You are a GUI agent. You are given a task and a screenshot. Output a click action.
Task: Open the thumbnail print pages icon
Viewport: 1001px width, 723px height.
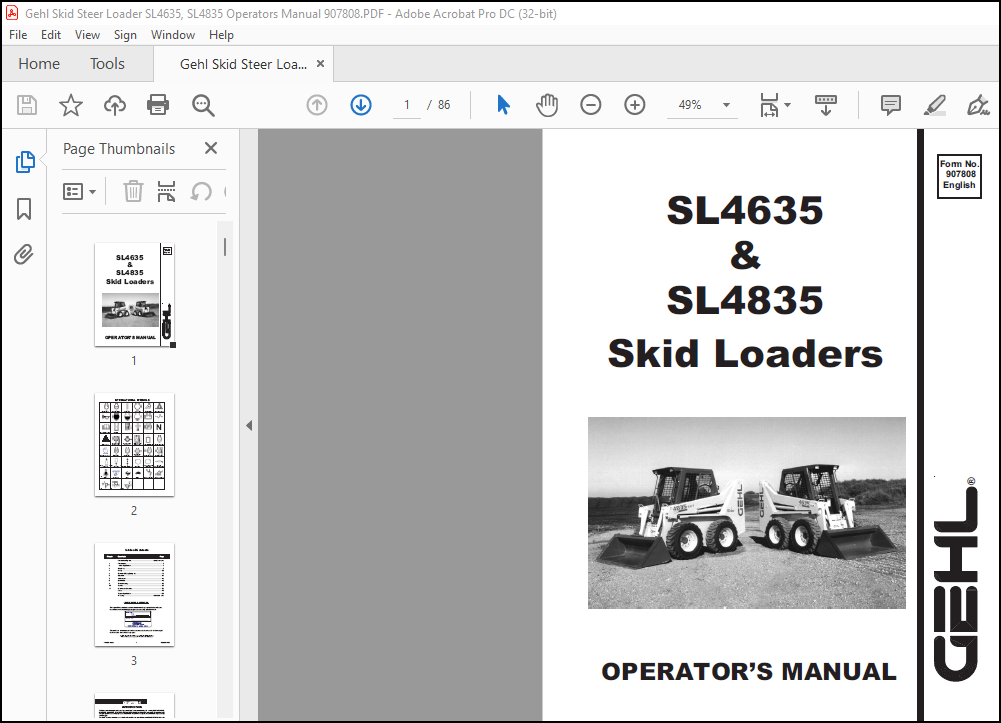166,191
